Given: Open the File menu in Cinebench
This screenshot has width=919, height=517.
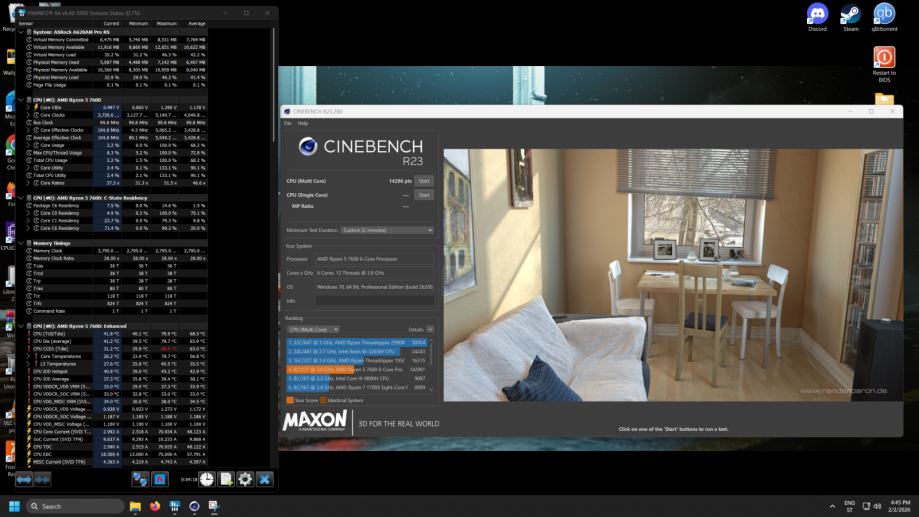Looking at the screenshot, I should point(287,123).
